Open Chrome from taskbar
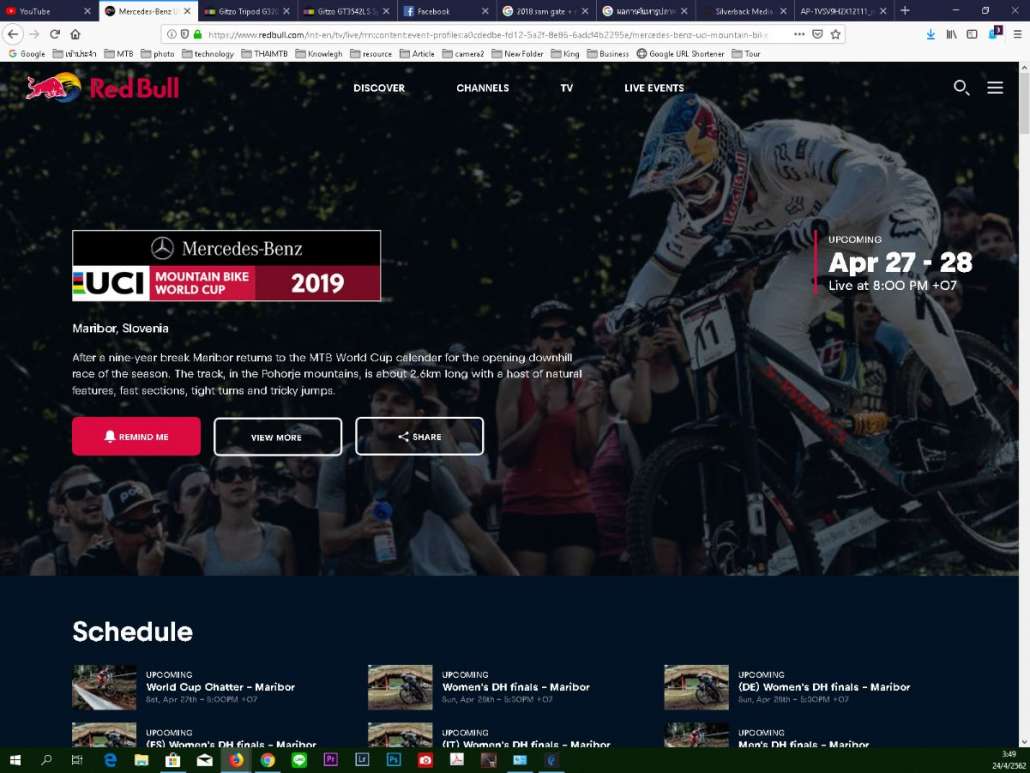The height and width of the screenshot is (773, 1030). [x=267, y=760]
